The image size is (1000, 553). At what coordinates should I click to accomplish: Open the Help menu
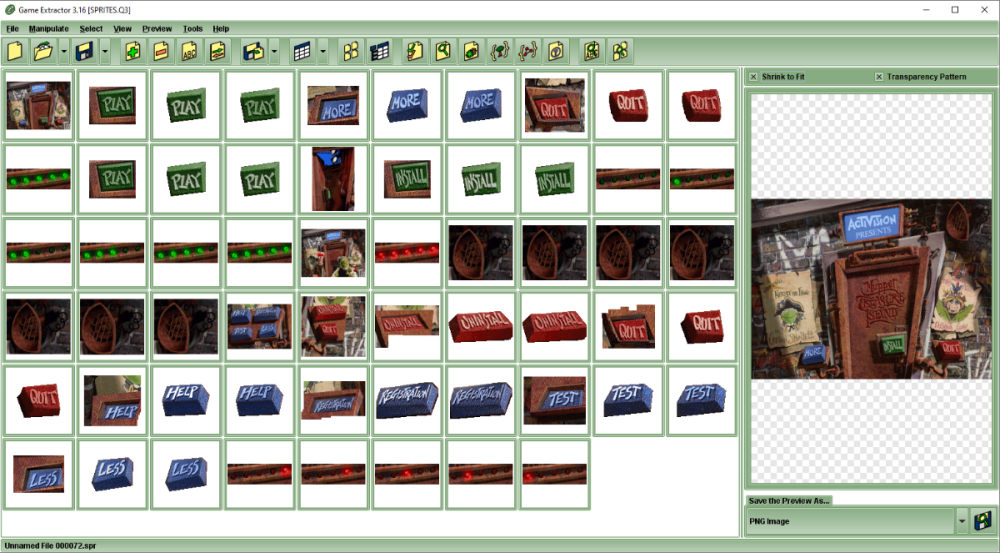[x=221, y=29]
